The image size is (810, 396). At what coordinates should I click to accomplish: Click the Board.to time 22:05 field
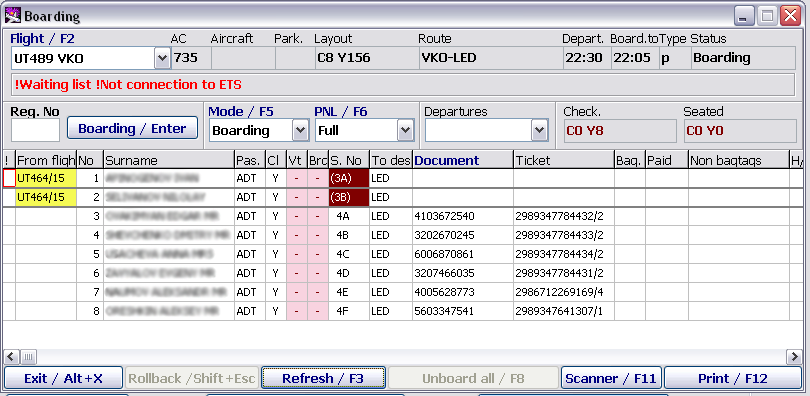click(634, 58)
